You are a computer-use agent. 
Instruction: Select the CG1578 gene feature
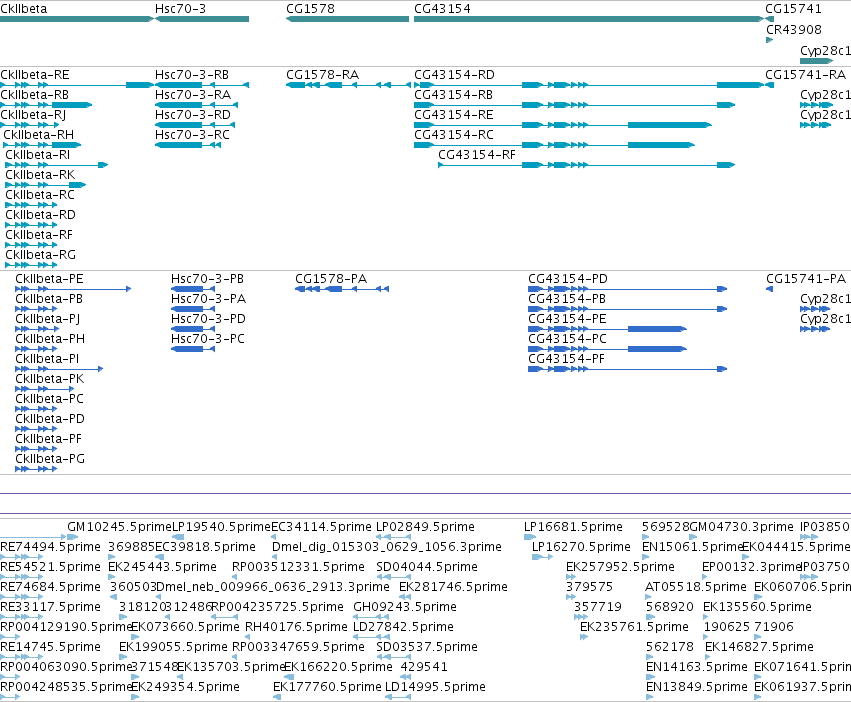(x=347, y=19)
